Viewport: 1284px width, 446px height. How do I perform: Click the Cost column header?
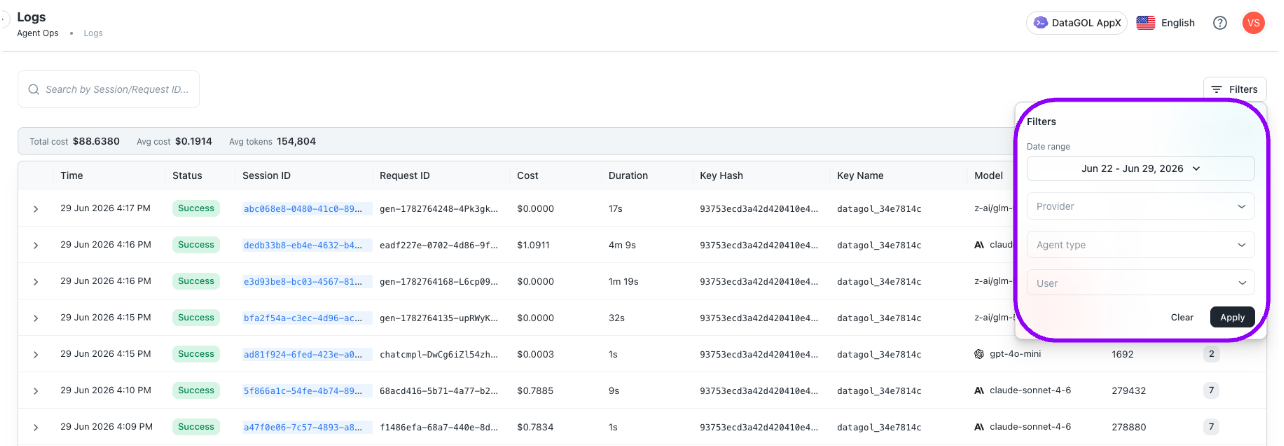tap(527, 175)
